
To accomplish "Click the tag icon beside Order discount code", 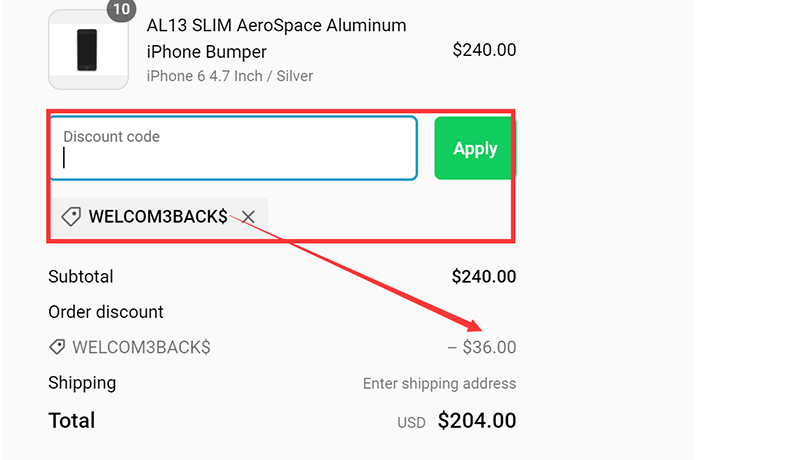I will [x=58, y=347].
